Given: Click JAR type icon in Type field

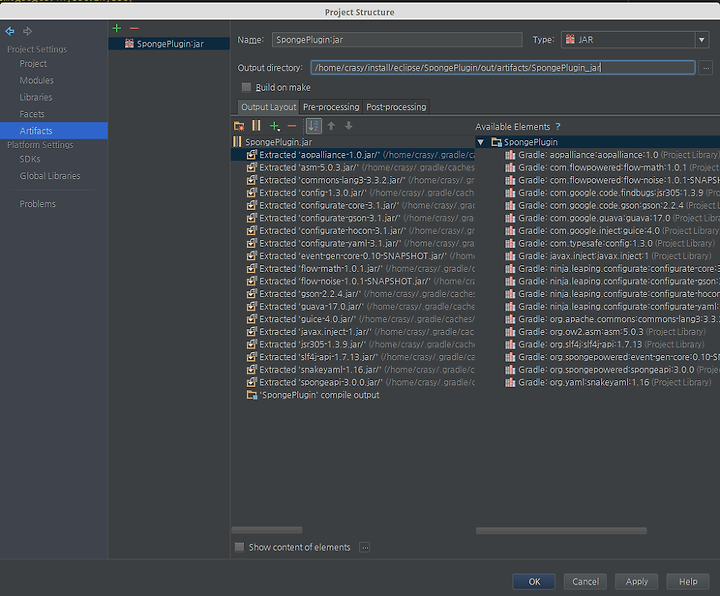Looking at the screenshot, I should point(570,39).
